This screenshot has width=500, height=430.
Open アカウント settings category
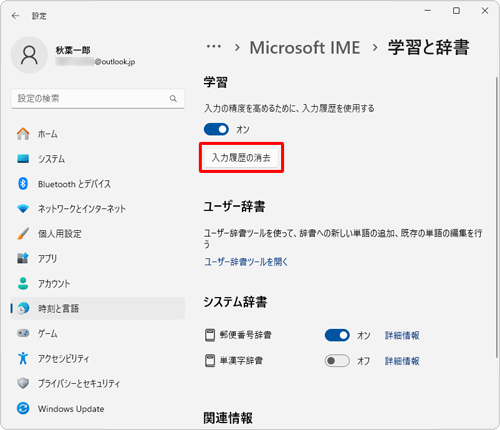[98, 283]
